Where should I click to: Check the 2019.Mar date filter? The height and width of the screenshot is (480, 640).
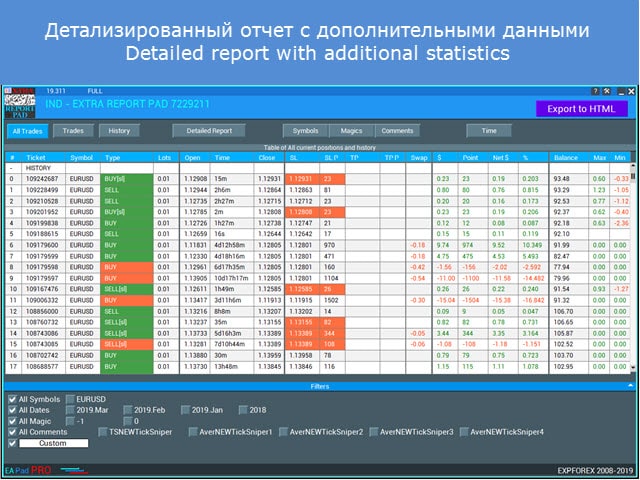click(70, 410)
